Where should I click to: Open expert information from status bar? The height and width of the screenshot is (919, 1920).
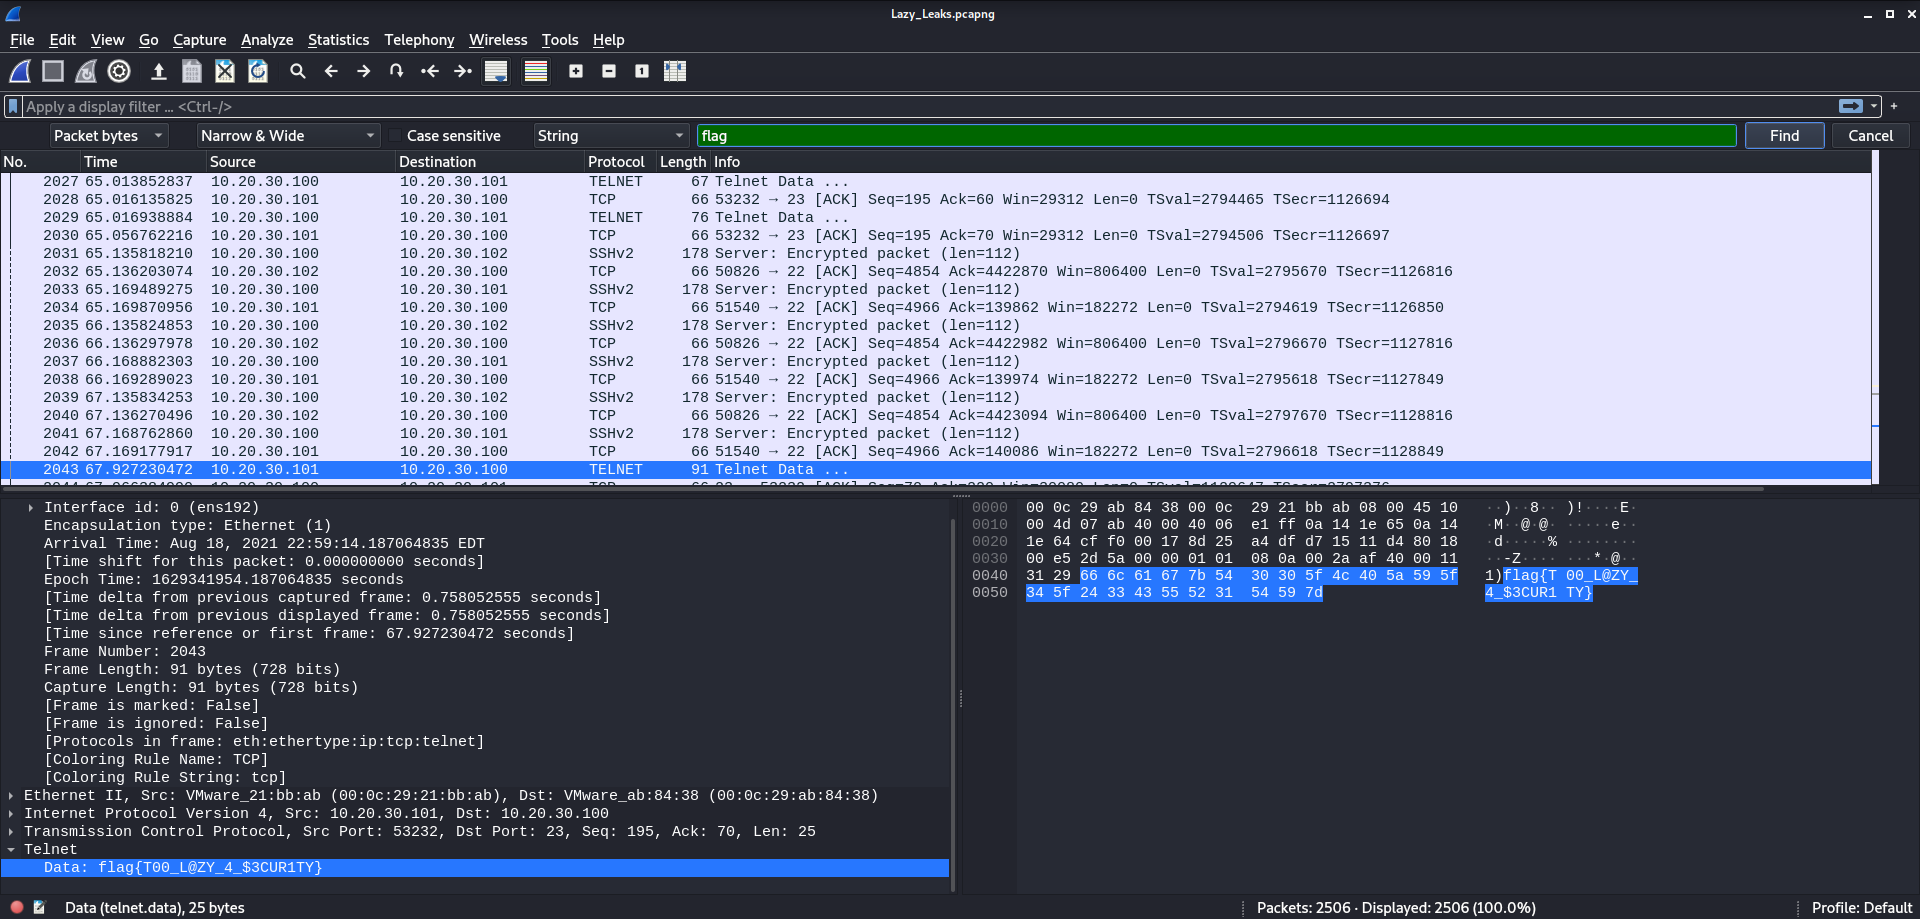click(17, 907)
